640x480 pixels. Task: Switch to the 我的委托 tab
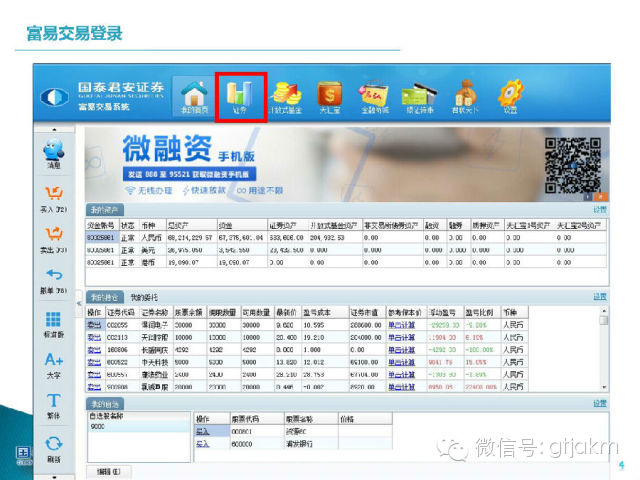[x=144, y=297]
